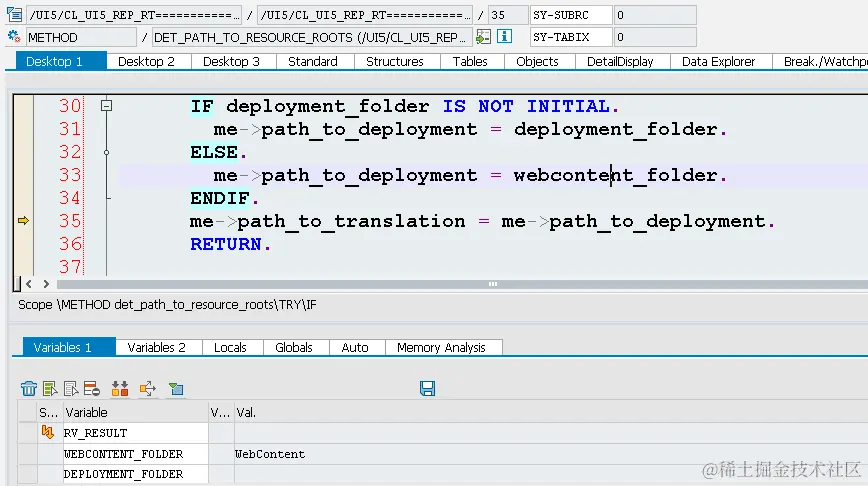Click the DET_PATH_TO_RESOURCE_ROOTS method field

(312, 37)
